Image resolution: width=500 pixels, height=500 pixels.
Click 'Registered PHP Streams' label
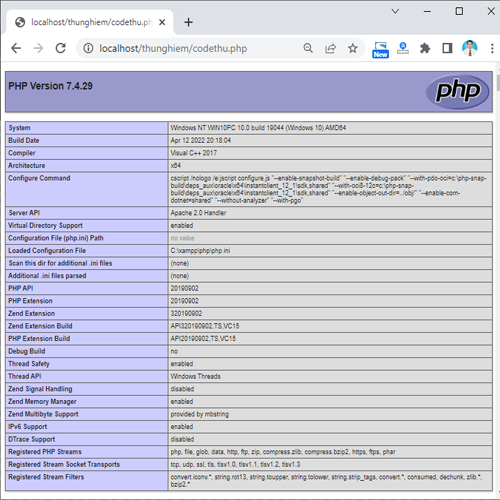(x=45, y=452)
